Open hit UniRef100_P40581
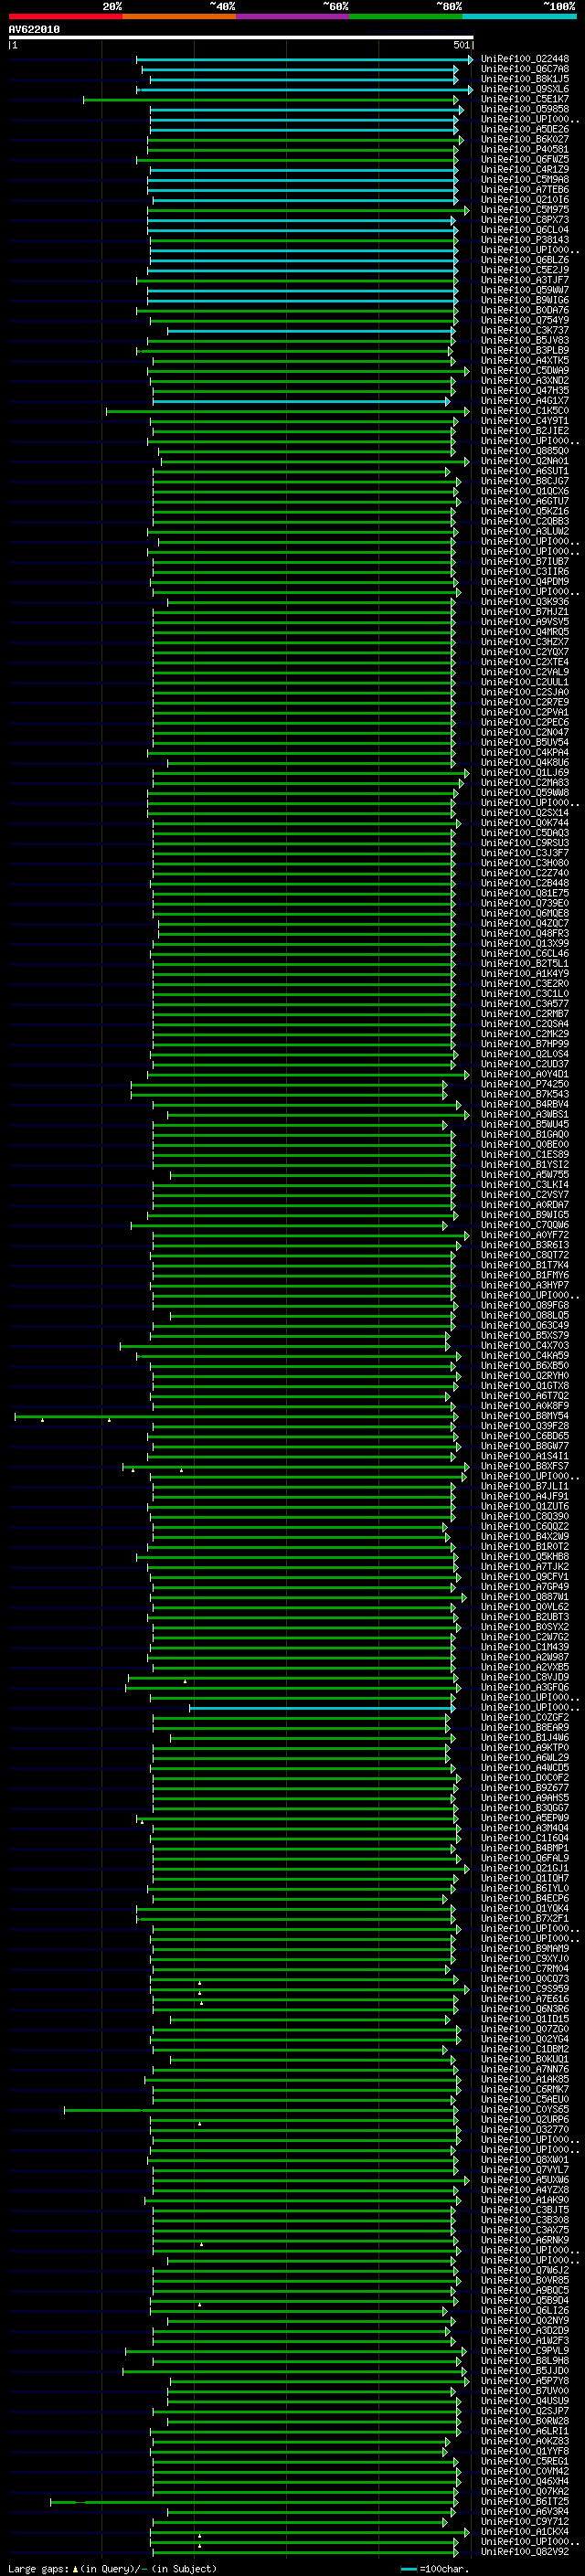This screenshot has height=2576, width=585. tap(524, 150)
